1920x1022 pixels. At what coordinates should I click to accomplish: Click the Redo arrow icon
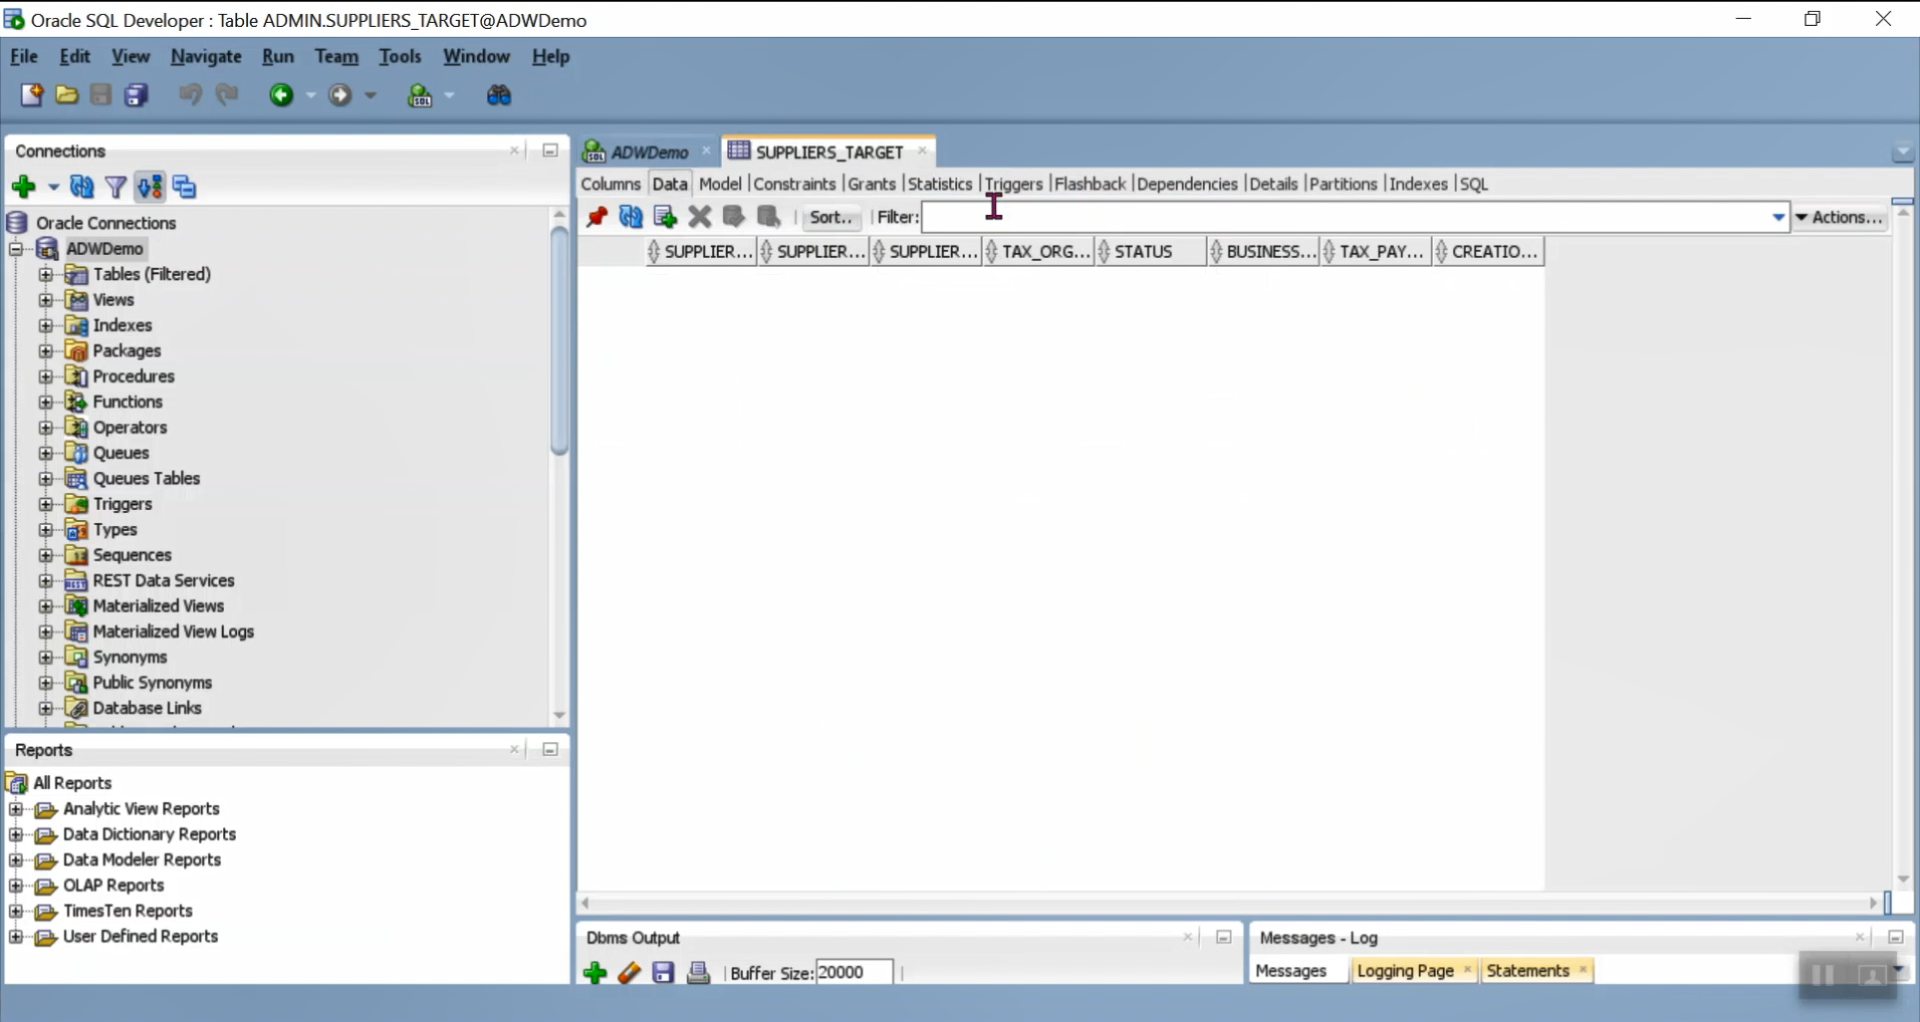pos(228,95)
